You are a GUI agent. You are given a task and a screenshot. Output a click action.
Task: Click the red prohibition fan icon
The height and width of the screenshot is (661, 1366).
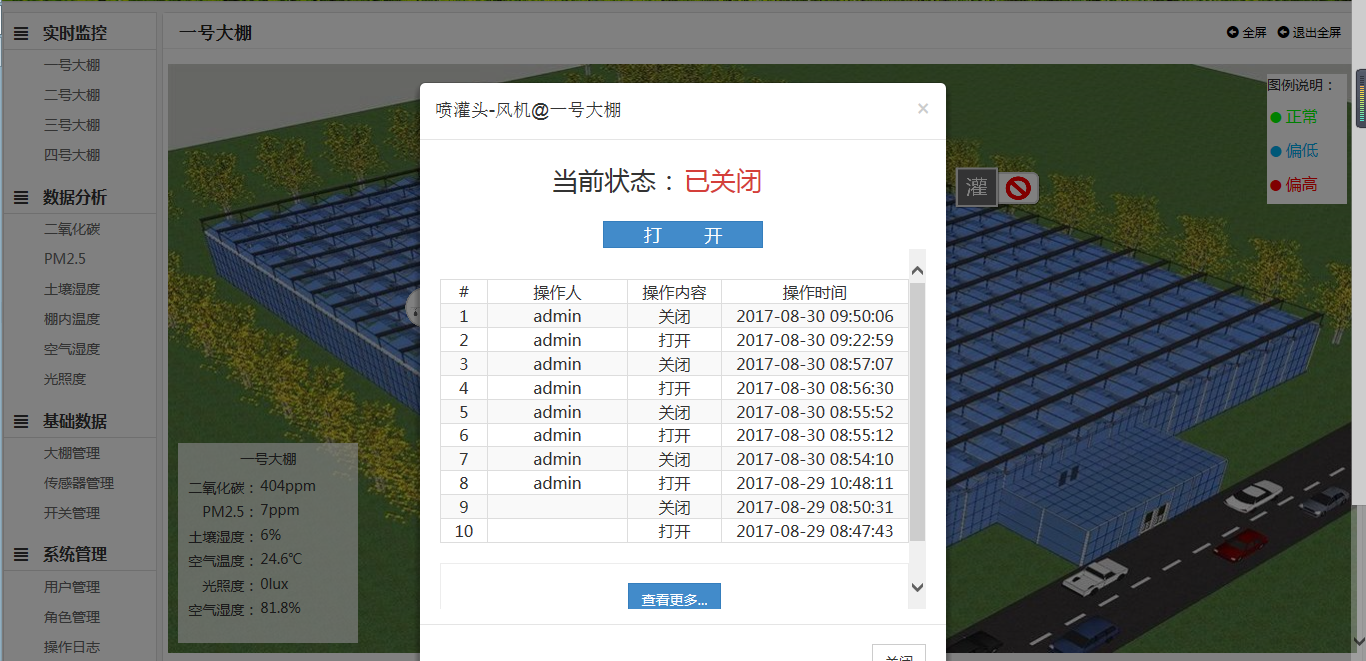(1018, 188)
